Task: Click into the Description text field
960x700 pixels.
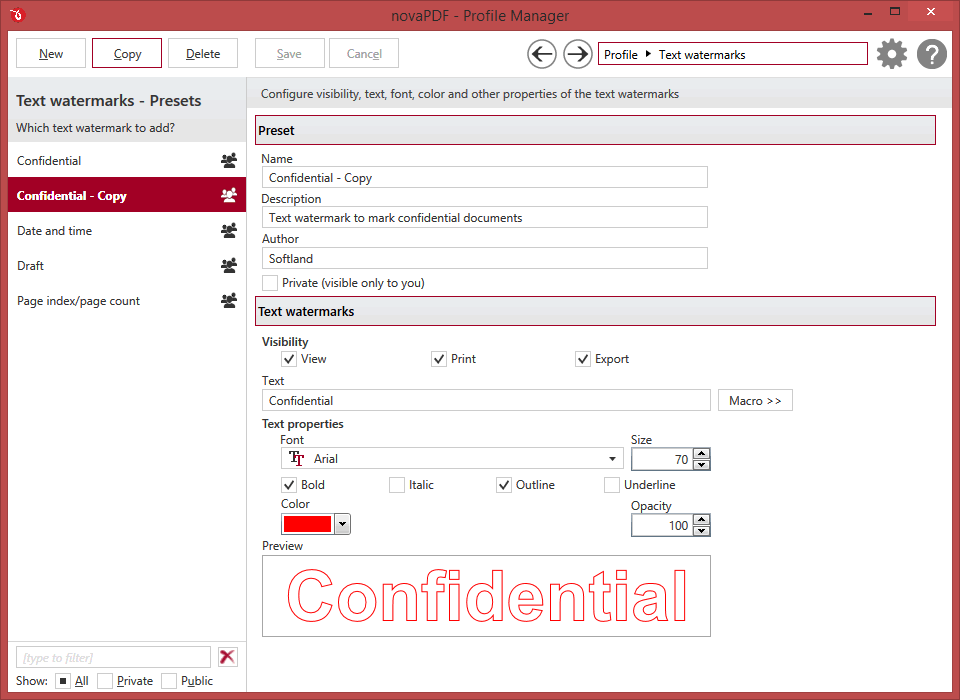Action: coord(484,217)
